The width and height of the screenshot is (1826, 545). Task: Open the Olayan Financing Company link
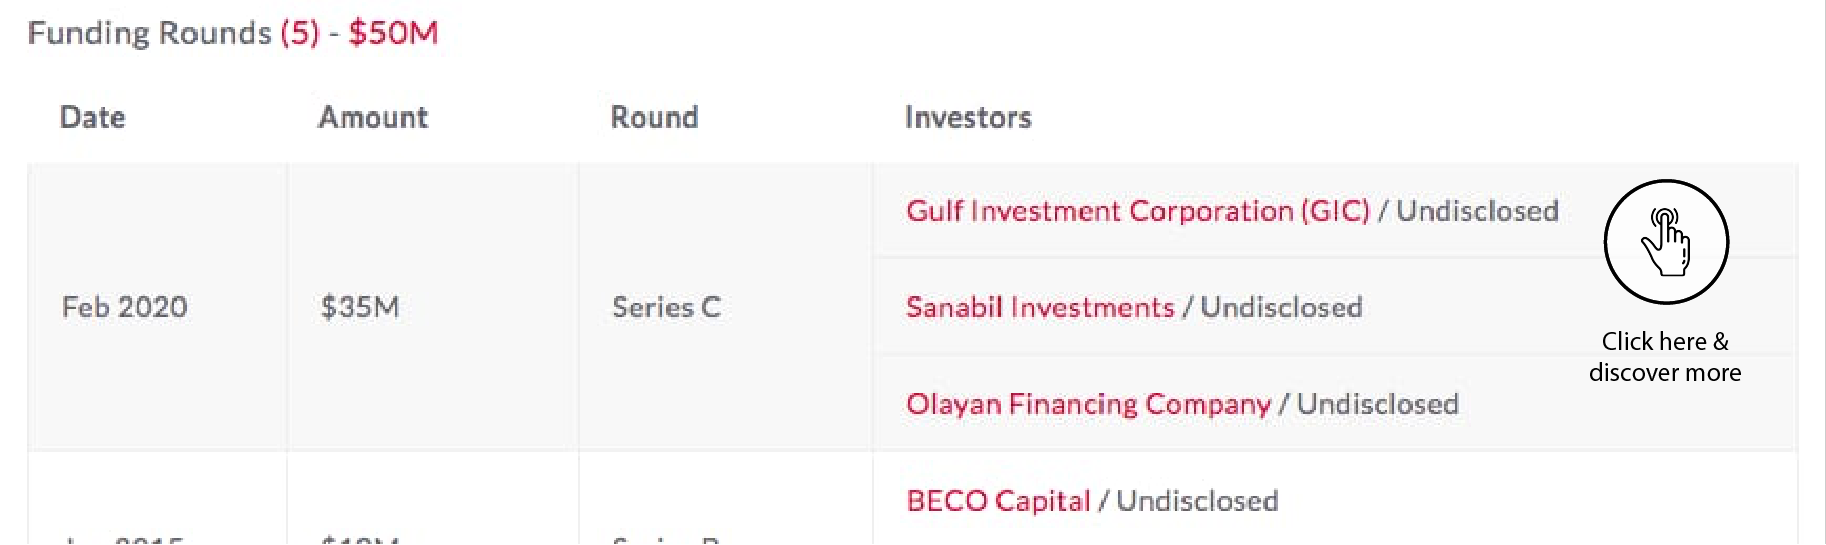coord(1088,404)
